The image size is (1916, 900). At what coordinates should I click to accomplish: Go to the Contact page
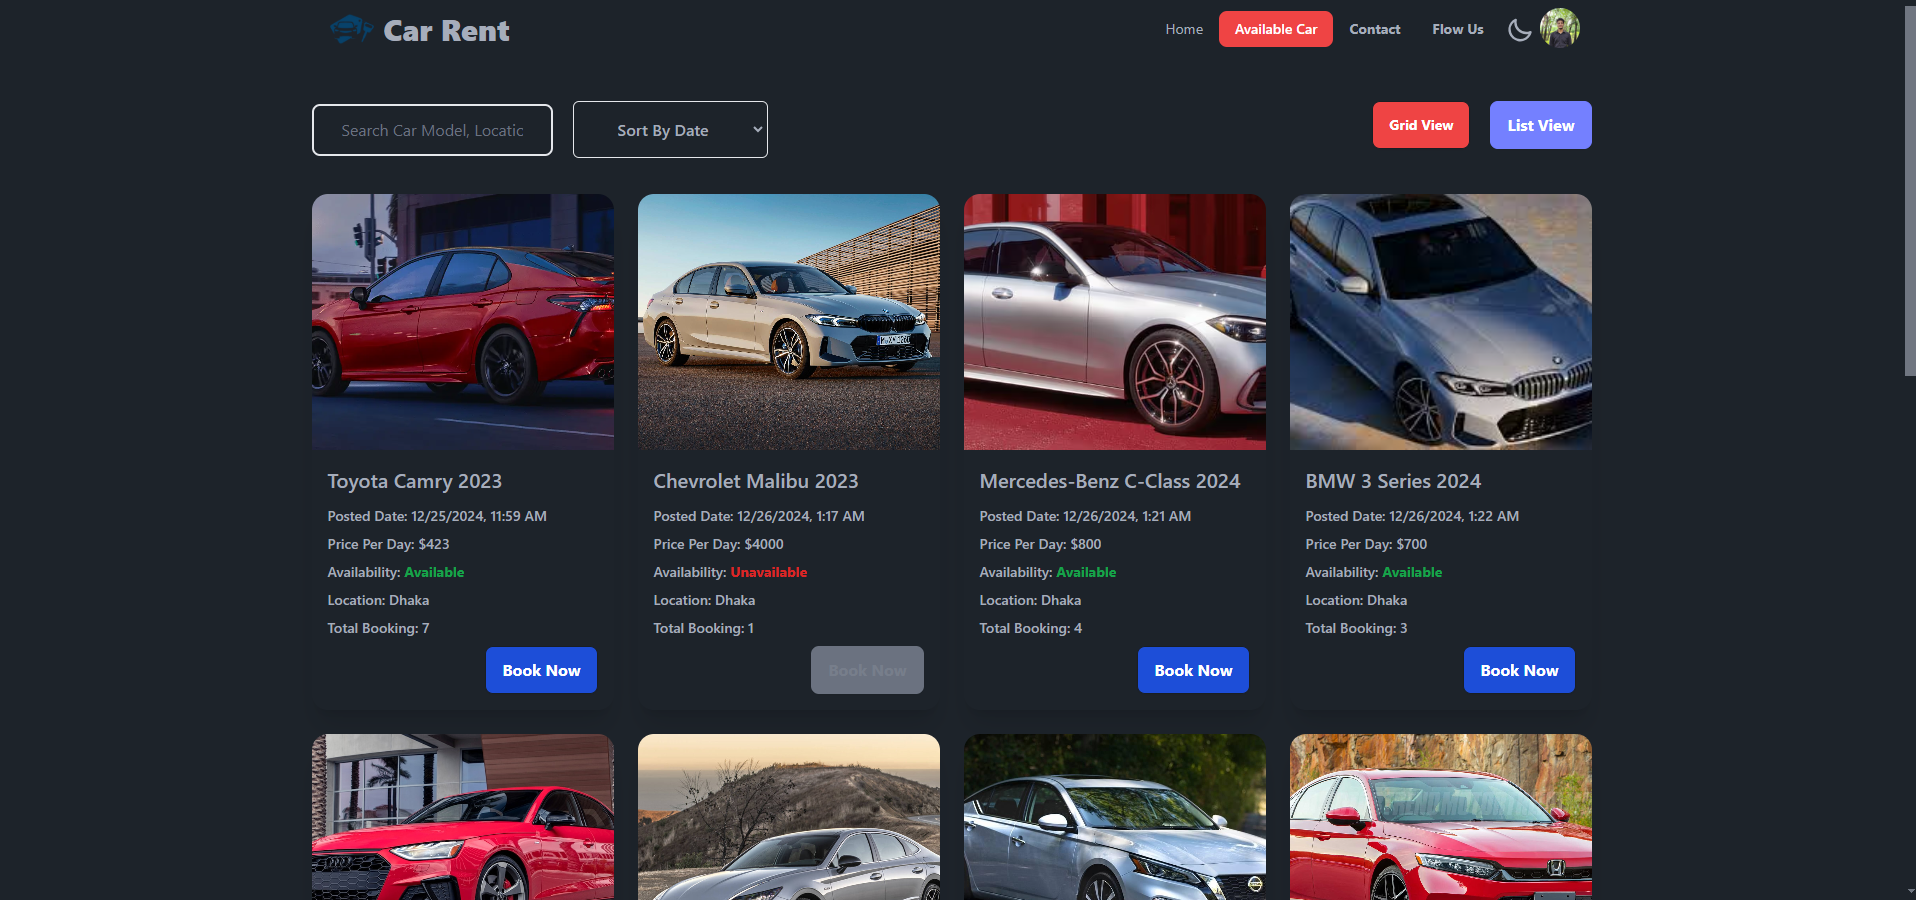coord(1375,29)
